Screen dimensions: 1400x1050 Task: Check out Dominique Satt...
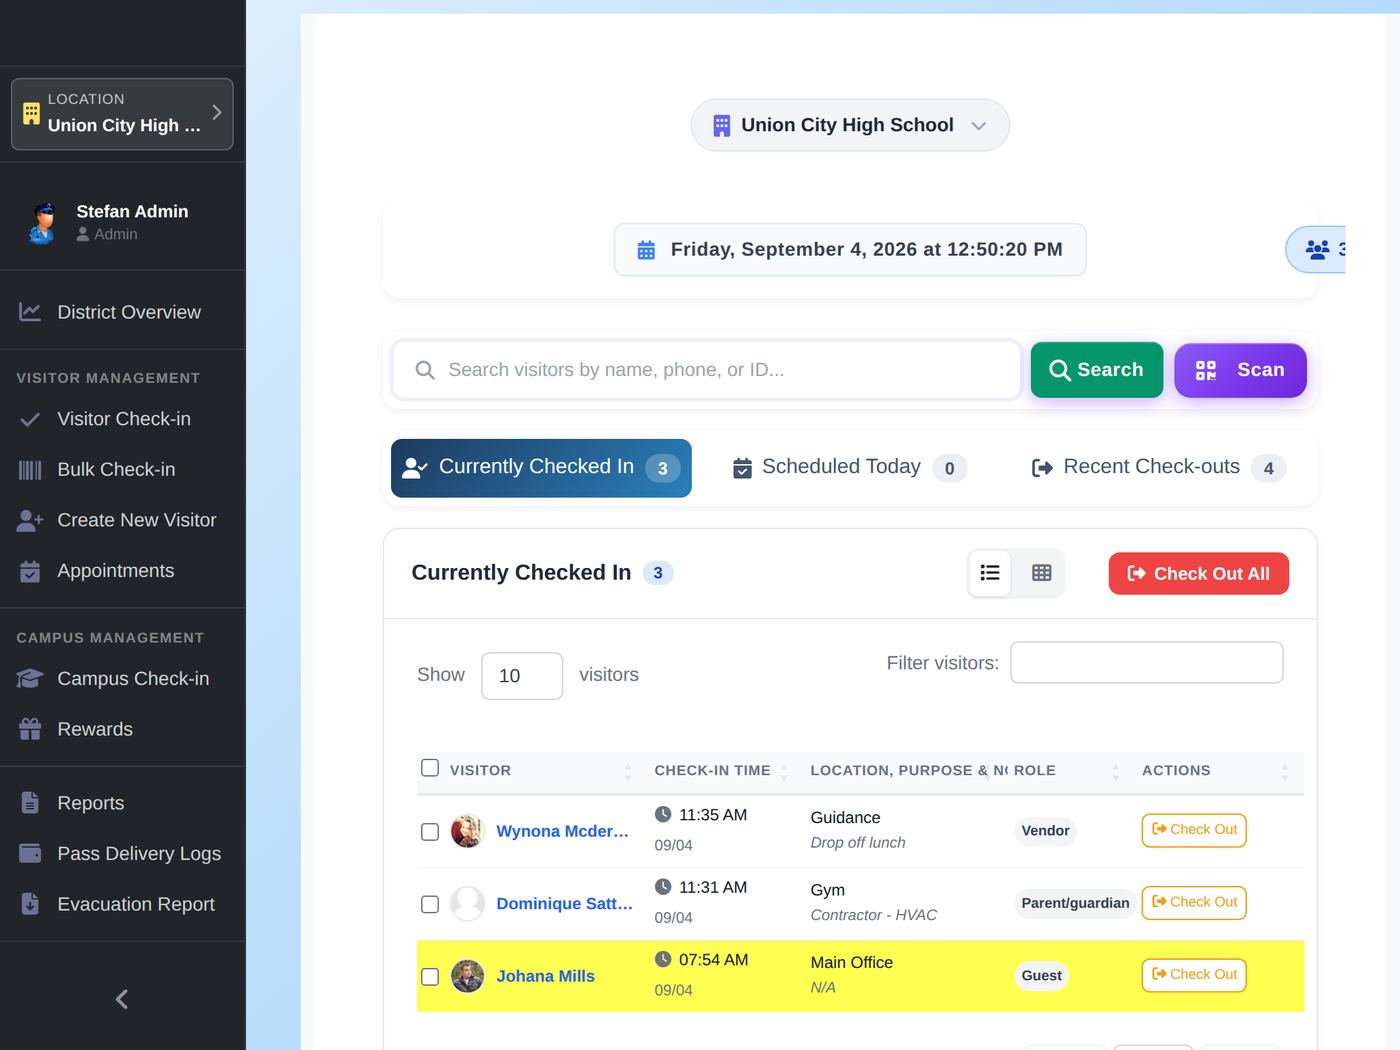[1194, 903]
